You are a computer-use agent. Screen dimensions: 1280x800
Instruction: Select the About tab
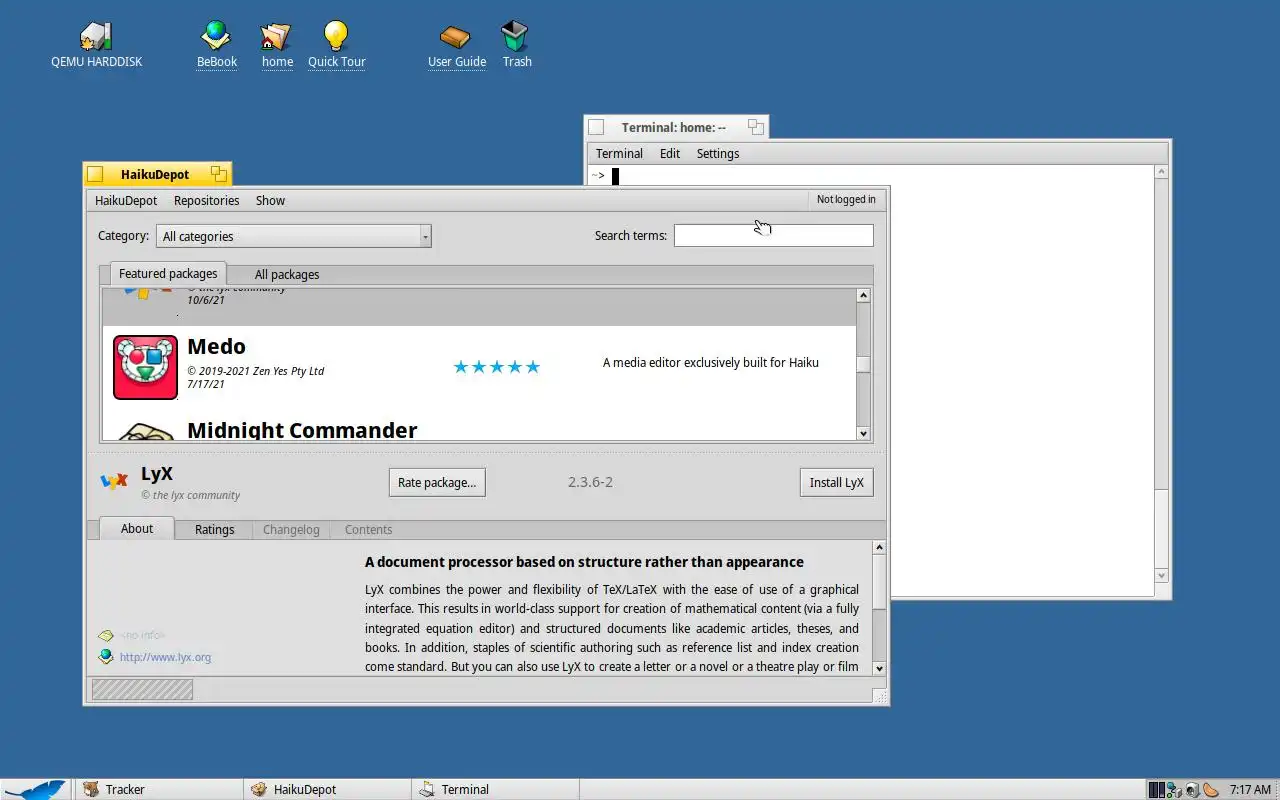(x=137, y=528)
